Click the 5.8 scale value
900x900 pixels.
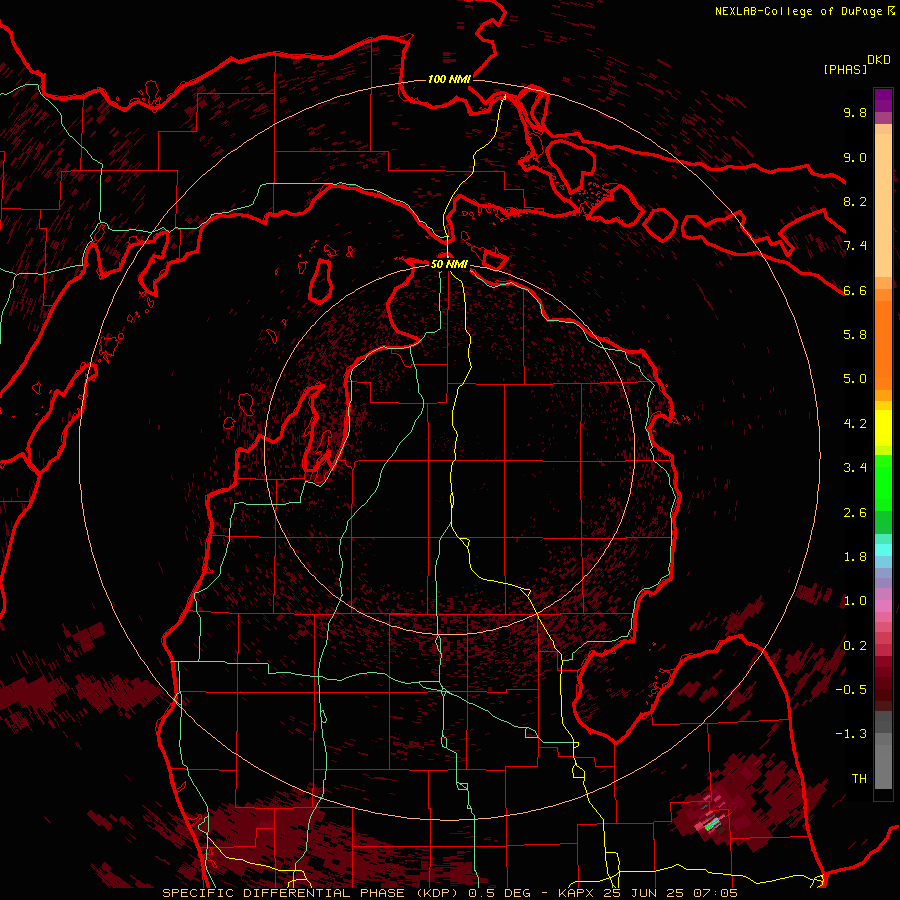pos(855,335)
